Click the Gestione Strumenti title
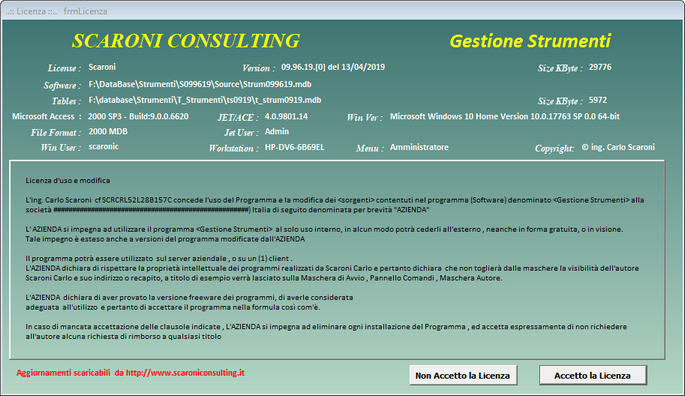The height and width of the screenshot is (396, 685). point(530,41)
